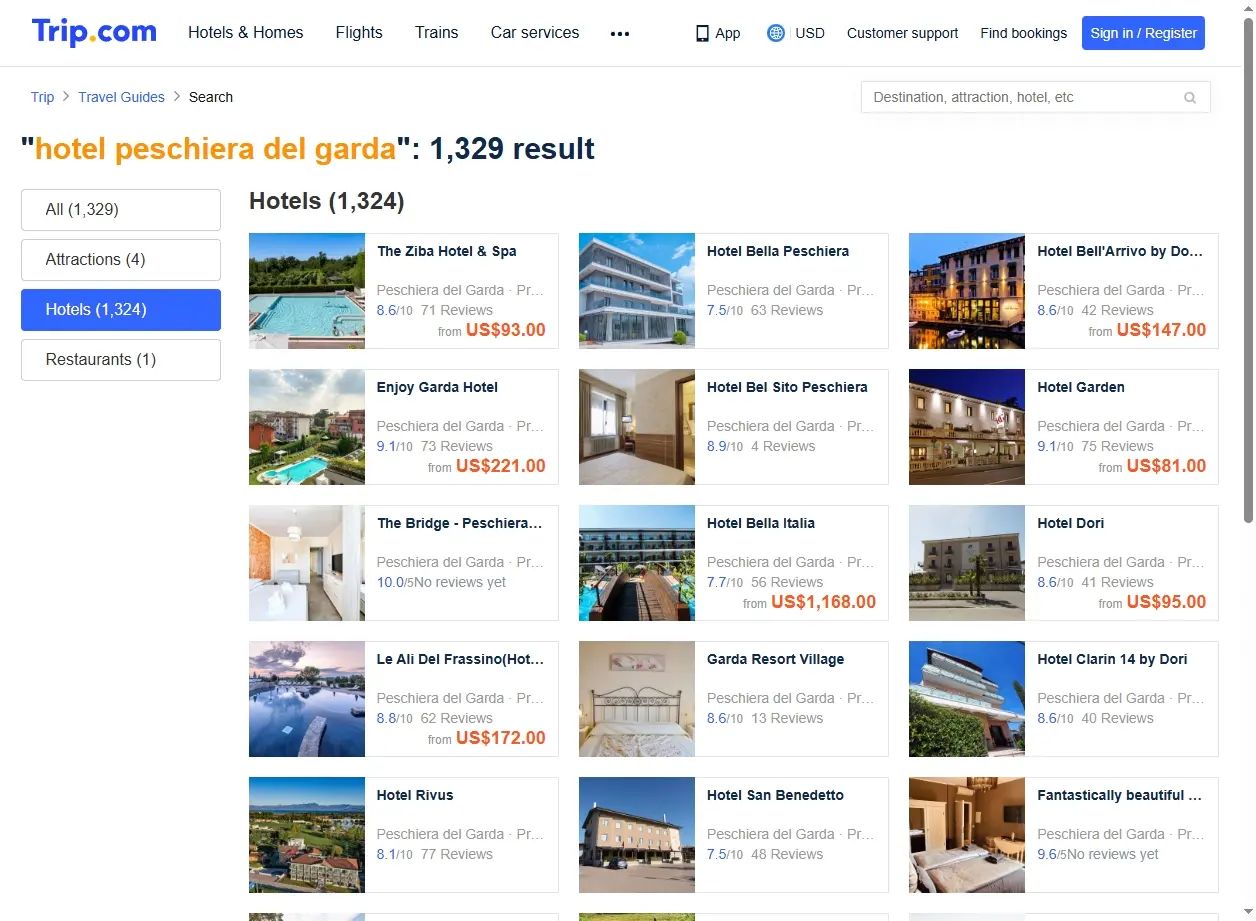Open Hotel Bell'Arrivo by Do... title
Image resolution: width=1256 pixels, height=921 pixels.
pos(1120,251)
